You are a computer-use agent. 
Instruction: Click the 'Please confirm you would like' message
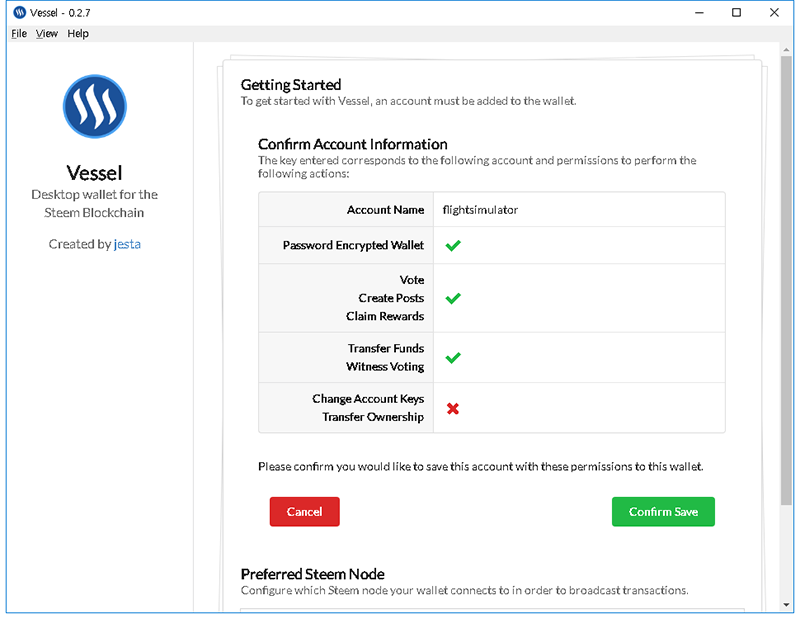(481, 466)
